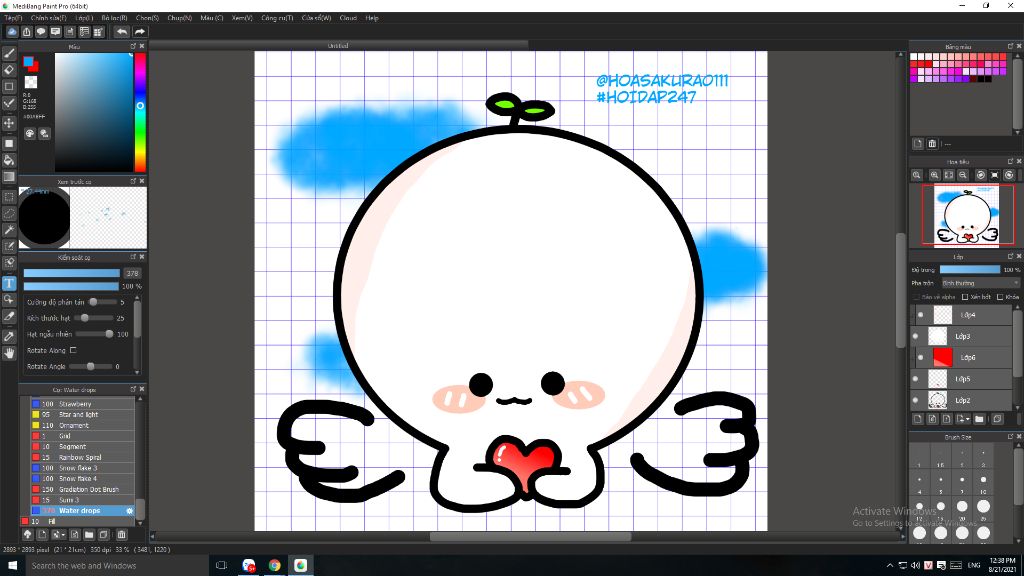Screen dimensions: 1024x576
Task: Open the Cửa sổ(W) window menu
Action: pyautogui.click(x=317, y=17)
